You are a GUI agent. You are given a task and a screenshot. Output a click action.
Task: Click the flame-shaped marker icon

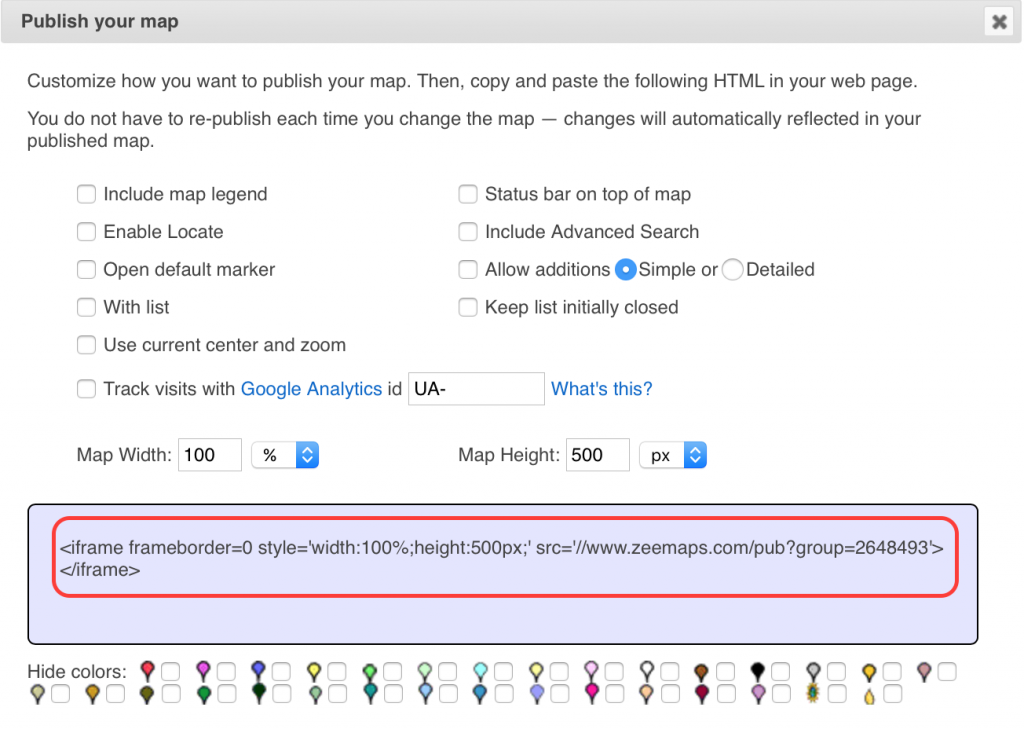[869, 693]
